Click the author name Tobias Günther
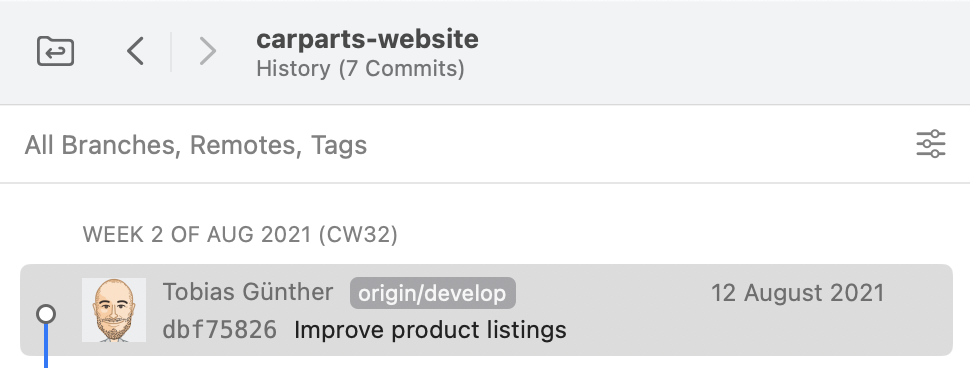This screenshot has height=368, width=970. [x=247, y=292]
